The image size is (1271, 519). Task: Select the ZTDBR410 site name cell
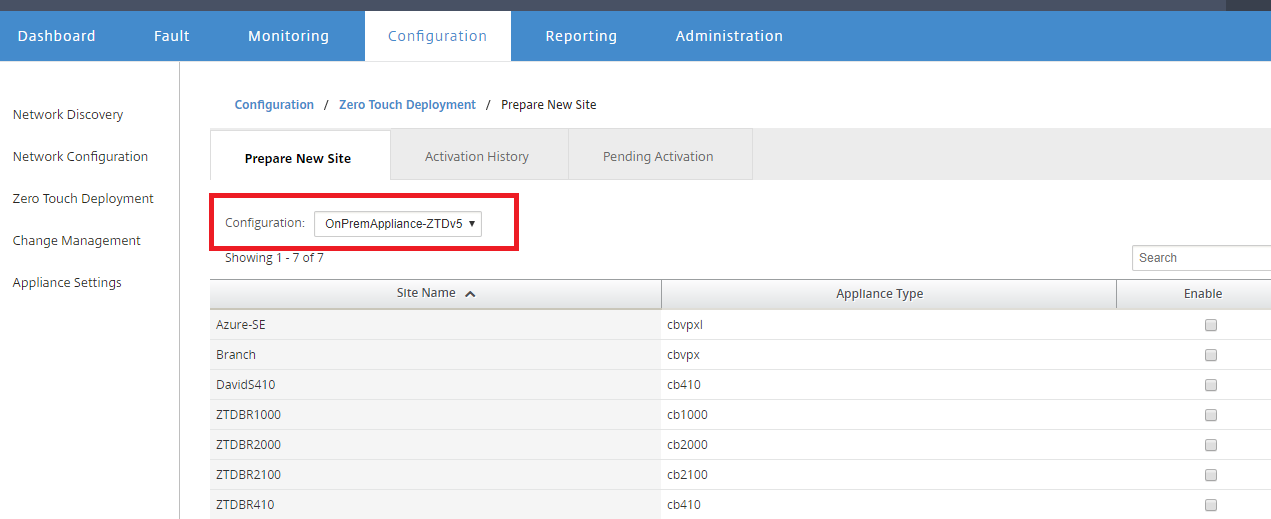436,505
